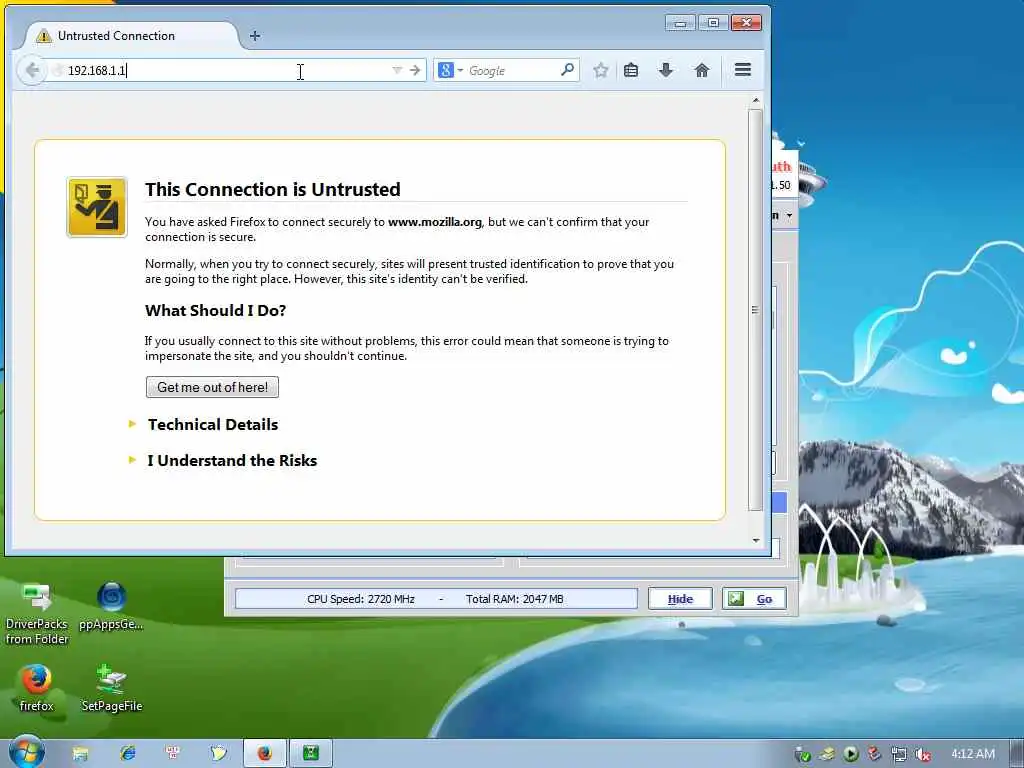Open the Windows Start menu orb
The width and height of the screenshot is (1024, 768).
coord(26,753)
